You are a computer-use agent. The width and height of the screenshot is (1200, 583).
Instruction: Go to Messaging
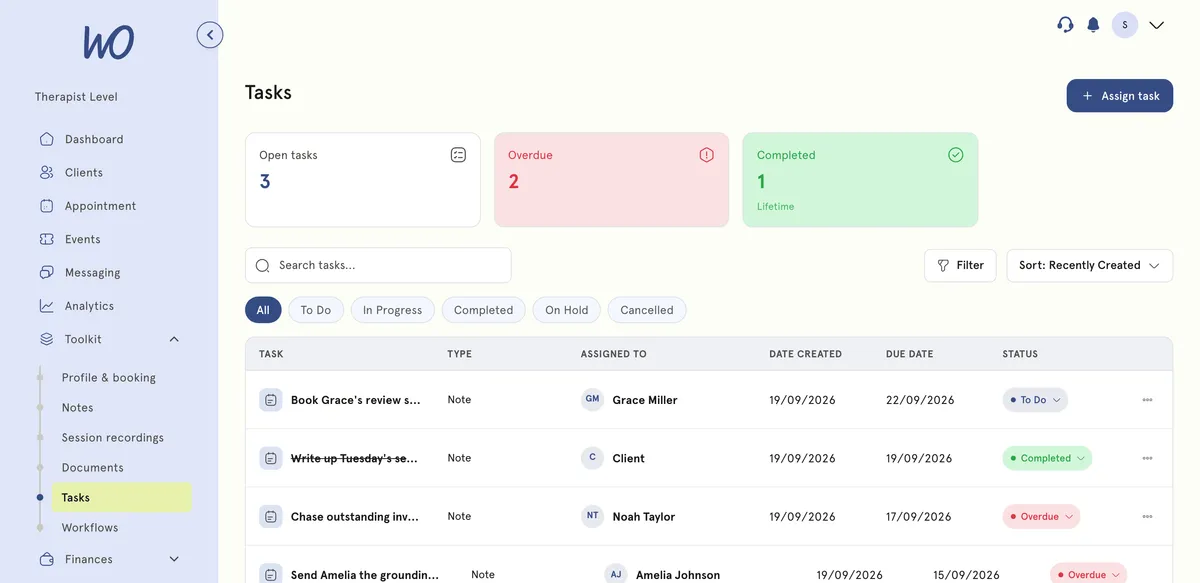coord(92,272)
